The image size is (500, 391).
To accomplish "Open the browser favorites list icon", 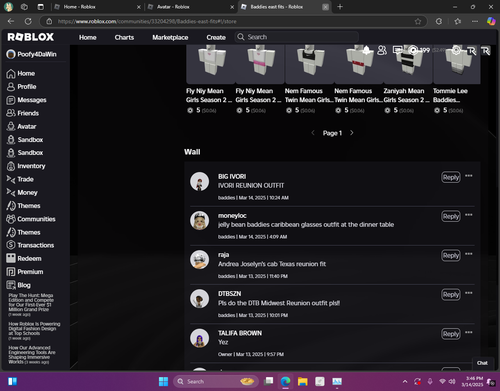I will pyautogui.click(x=457, y=21).
